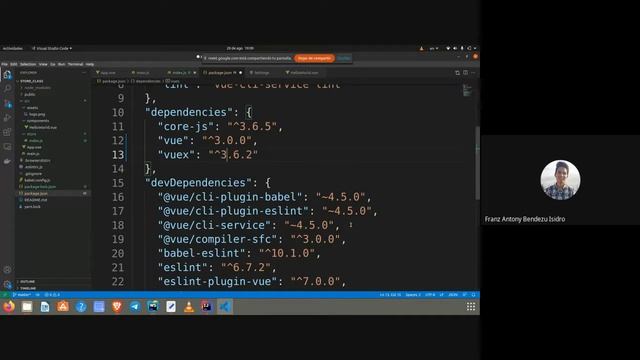The width and height of the screenshot is (640, 360).
Task: Launch Firefox from the dock
Action: (x=9, y=307)
